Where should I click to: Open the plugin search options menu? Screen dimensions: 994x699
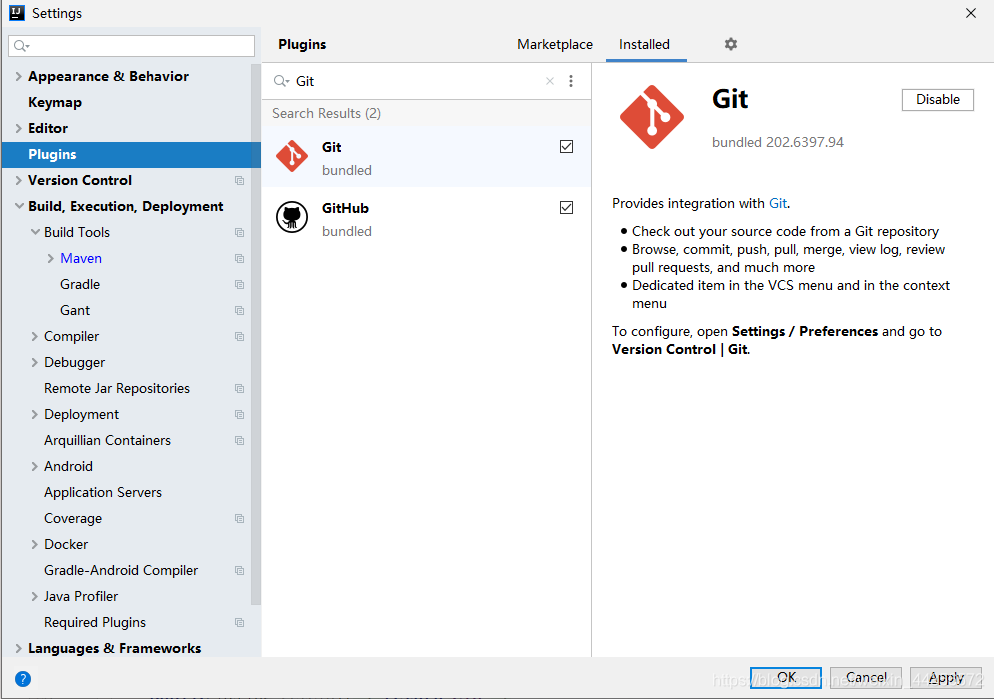tap(571, 81)
